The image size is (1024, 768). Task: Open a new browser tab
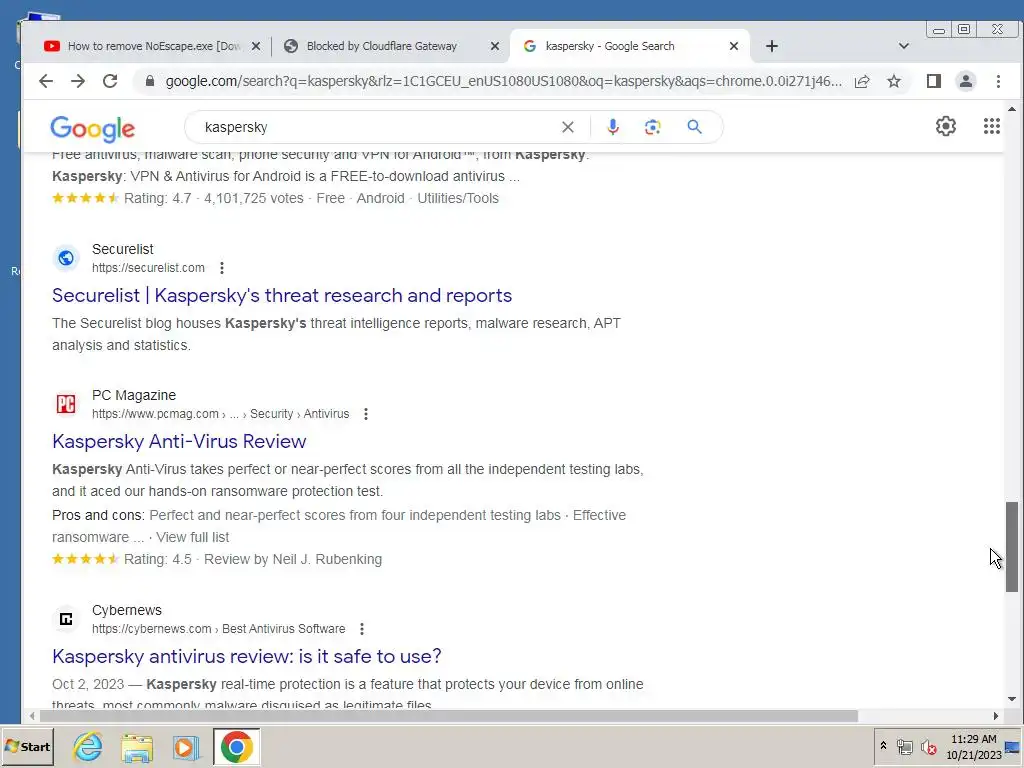771,46
